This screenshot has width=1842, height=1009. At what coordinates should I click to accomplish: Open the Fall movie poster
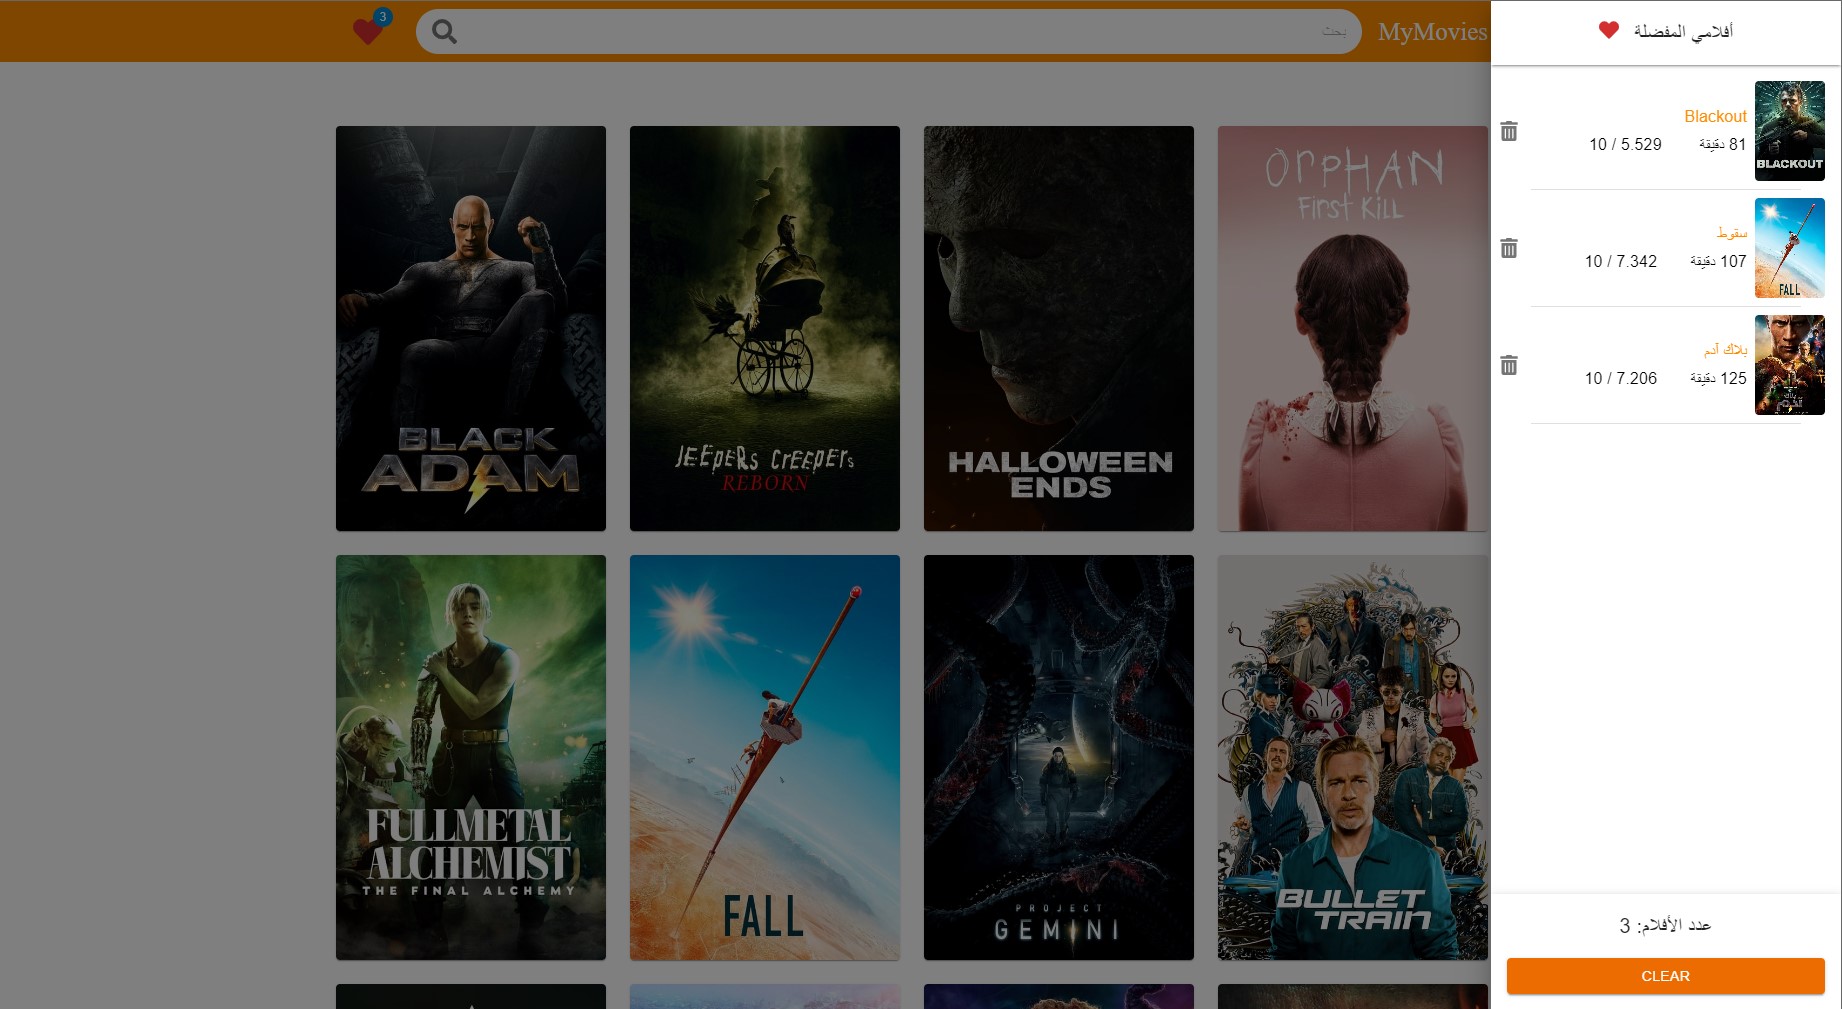tap(764, 757)
